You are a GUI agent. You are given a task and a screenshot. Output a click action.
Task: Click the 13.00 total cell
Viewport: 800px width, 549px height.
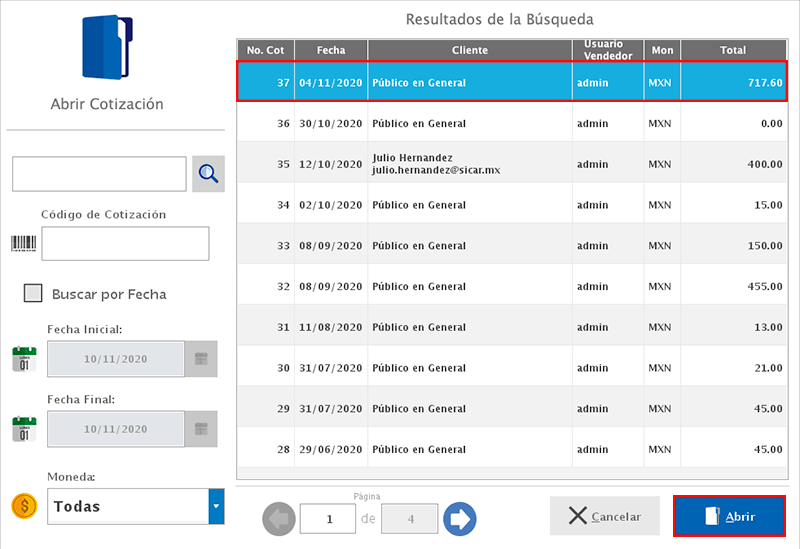(734, 327)
